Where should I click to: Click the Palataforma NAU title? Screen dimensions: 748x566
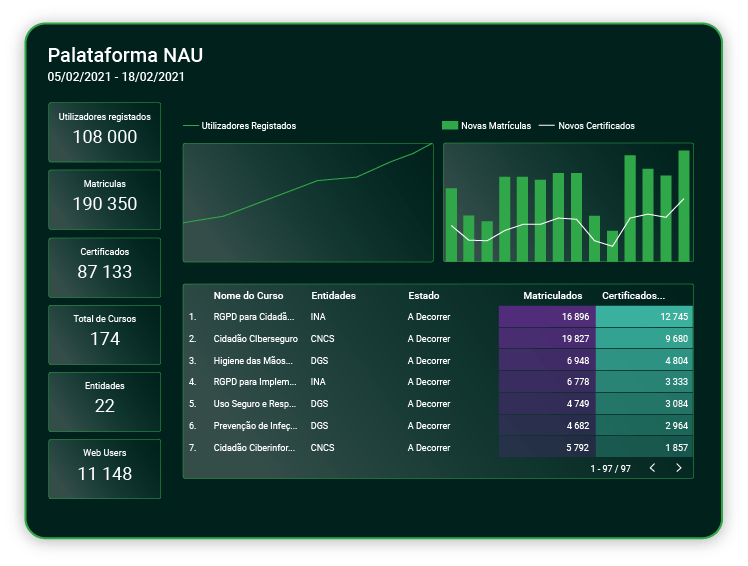[x=125, y=55]
